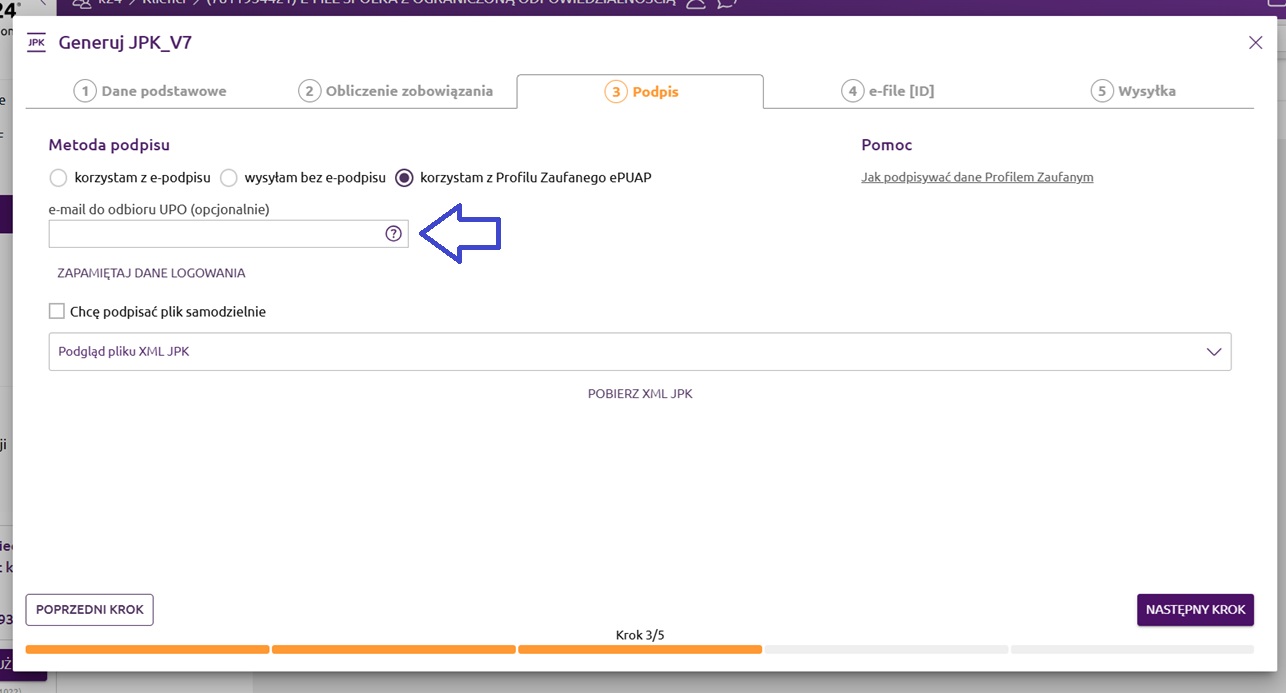The width and height of the screenshot is (1286, 693).
Task: Choose 'wysyłam bez e-podpisu' radio option
Action: tap(228, 178)
